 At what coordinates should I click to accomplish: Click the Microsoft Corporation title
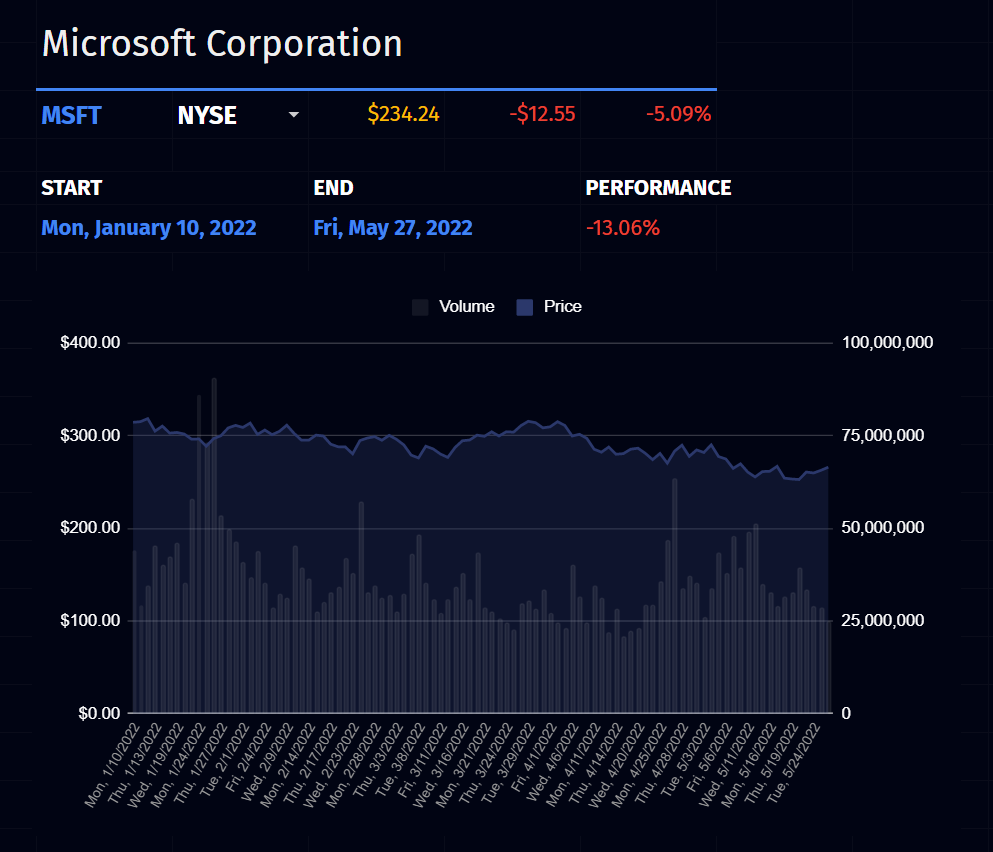point(222,43)
